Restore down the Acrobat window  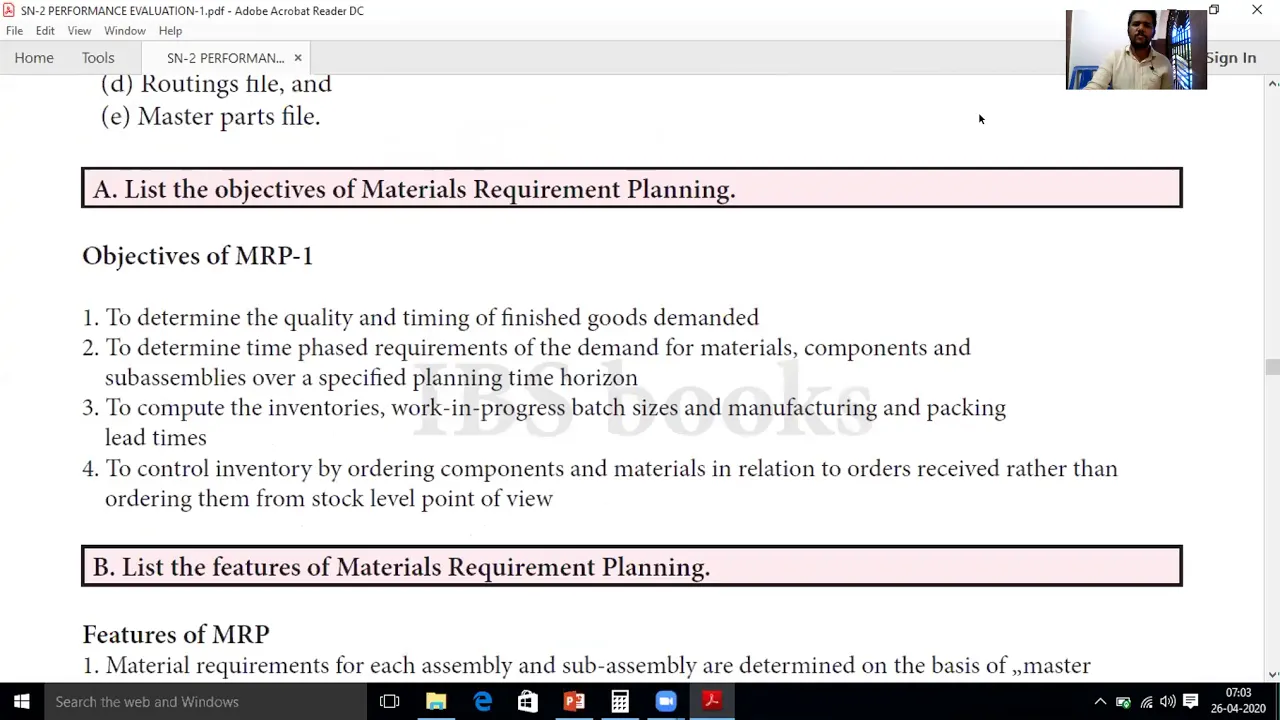[1214, 10]
